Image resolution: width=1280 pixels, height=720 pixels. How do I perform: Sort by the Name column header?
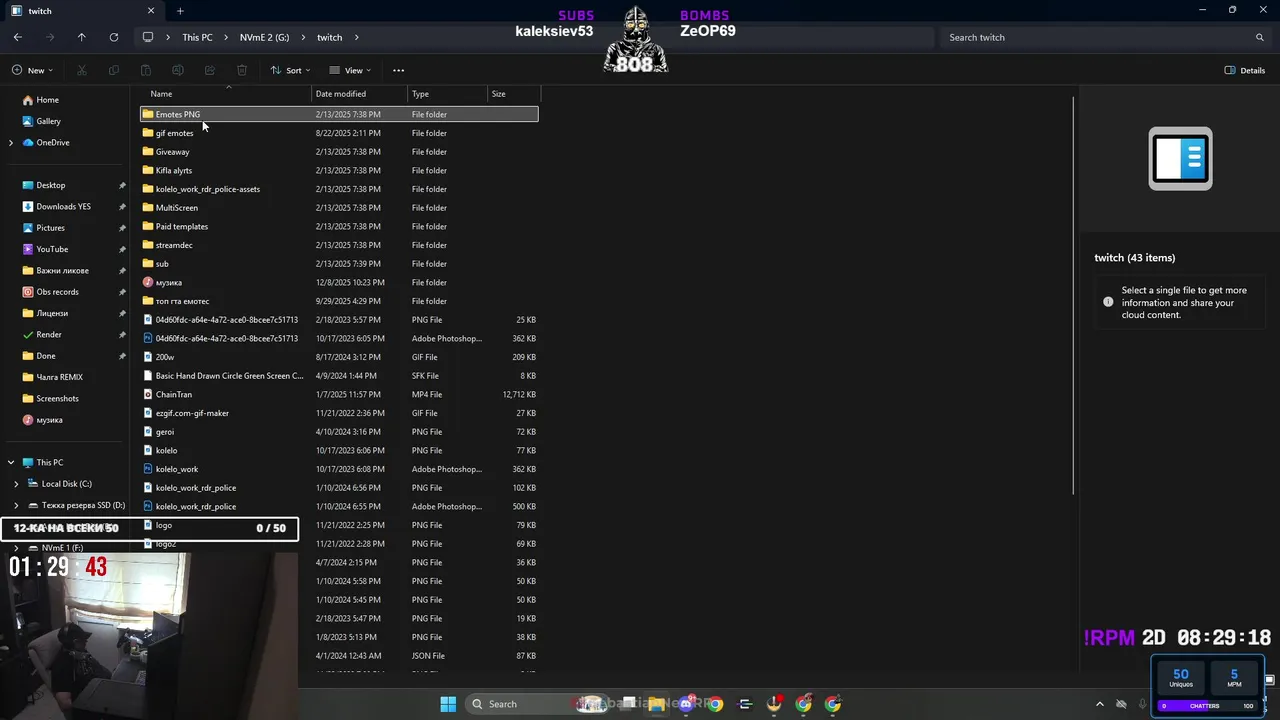click(x=226, y=93)
